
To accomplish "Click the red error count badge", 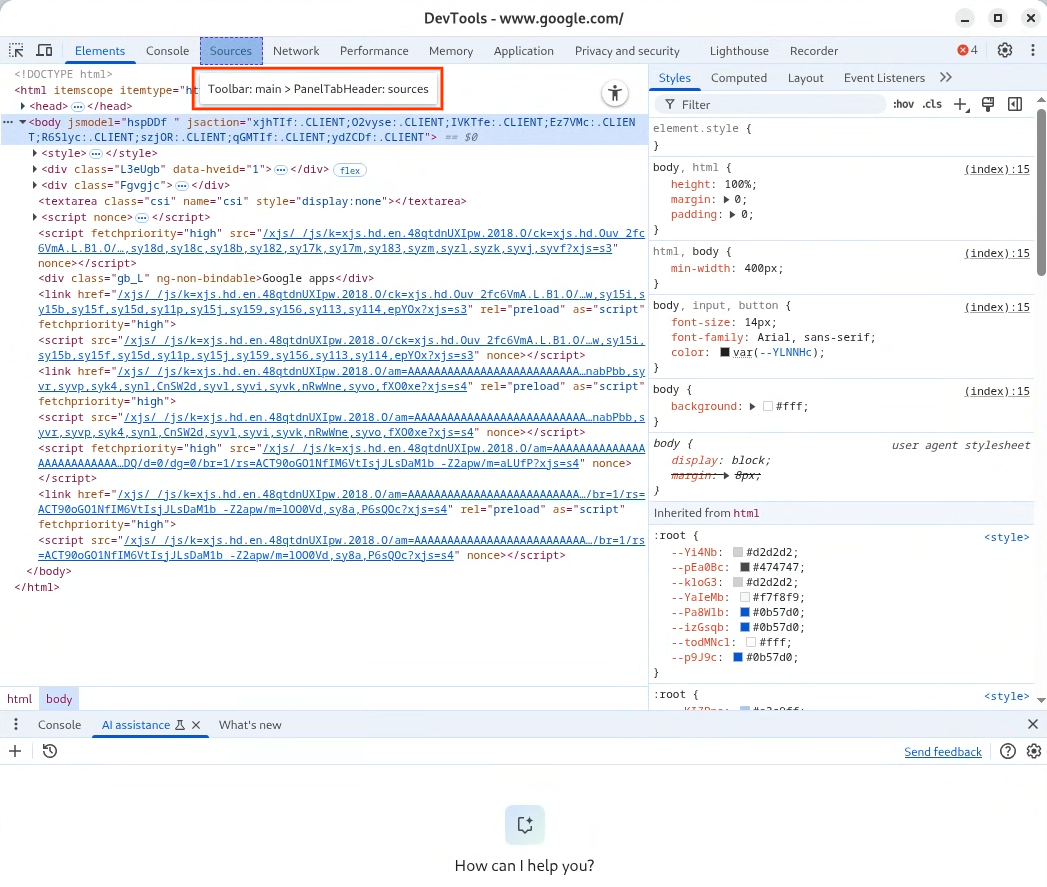I will tap(967, 51).
